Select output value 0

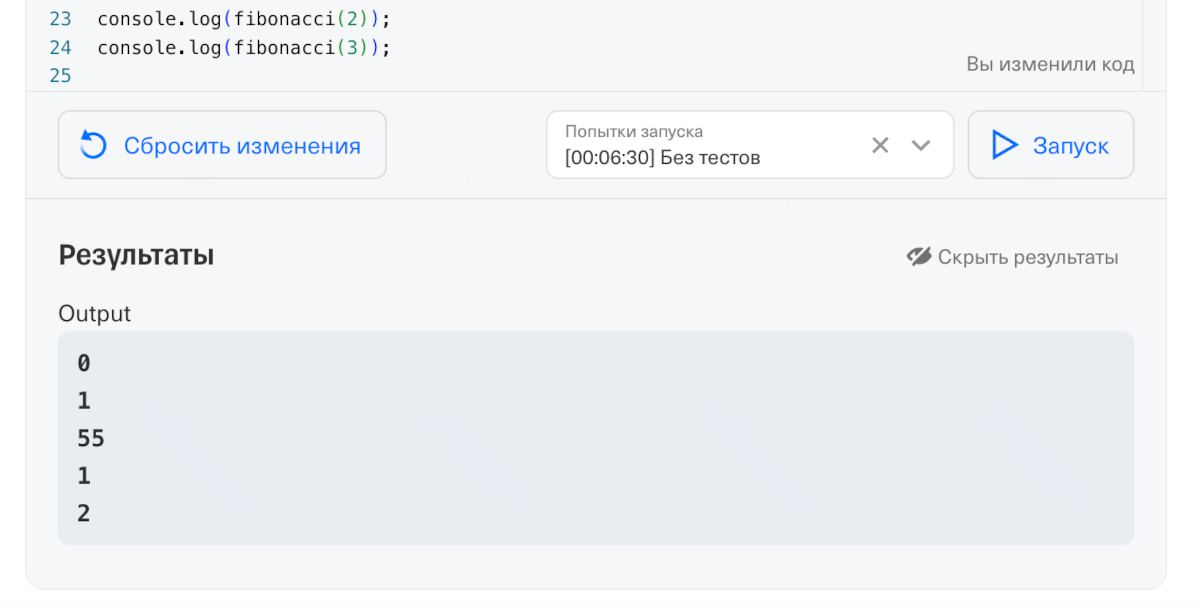(84, 363)
